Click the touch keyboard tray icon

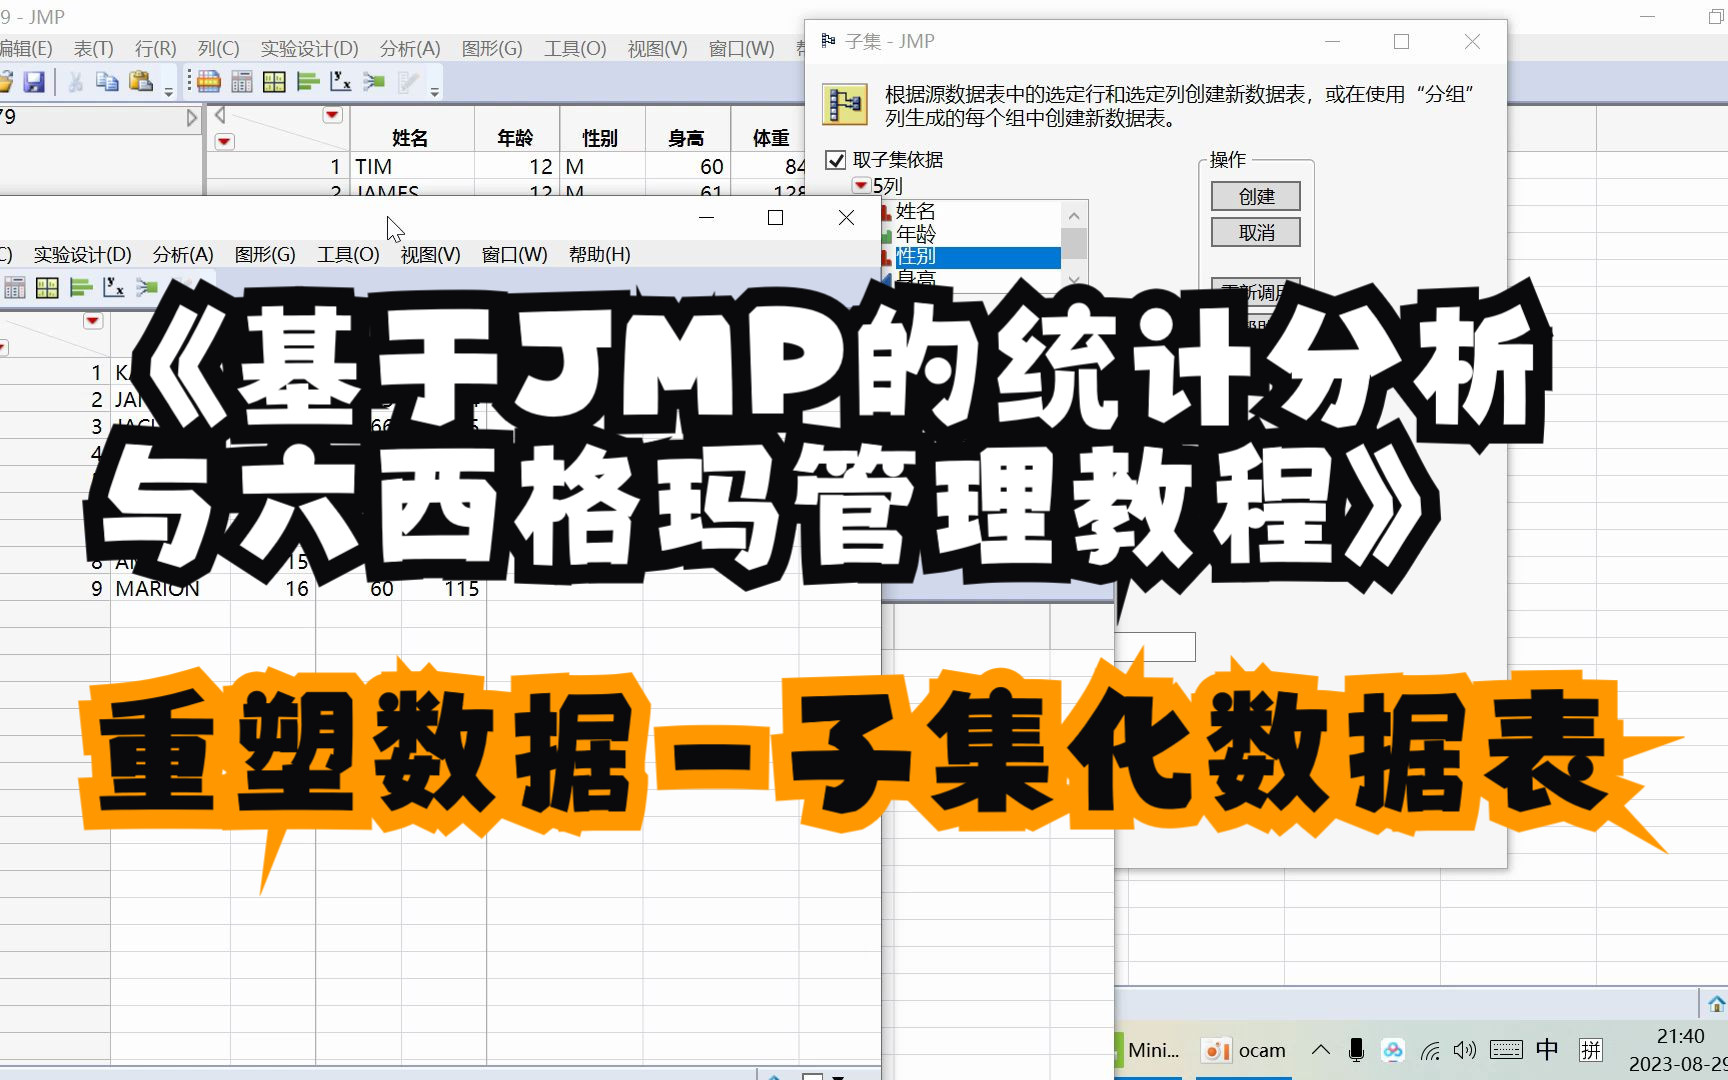(1506, 1050)
